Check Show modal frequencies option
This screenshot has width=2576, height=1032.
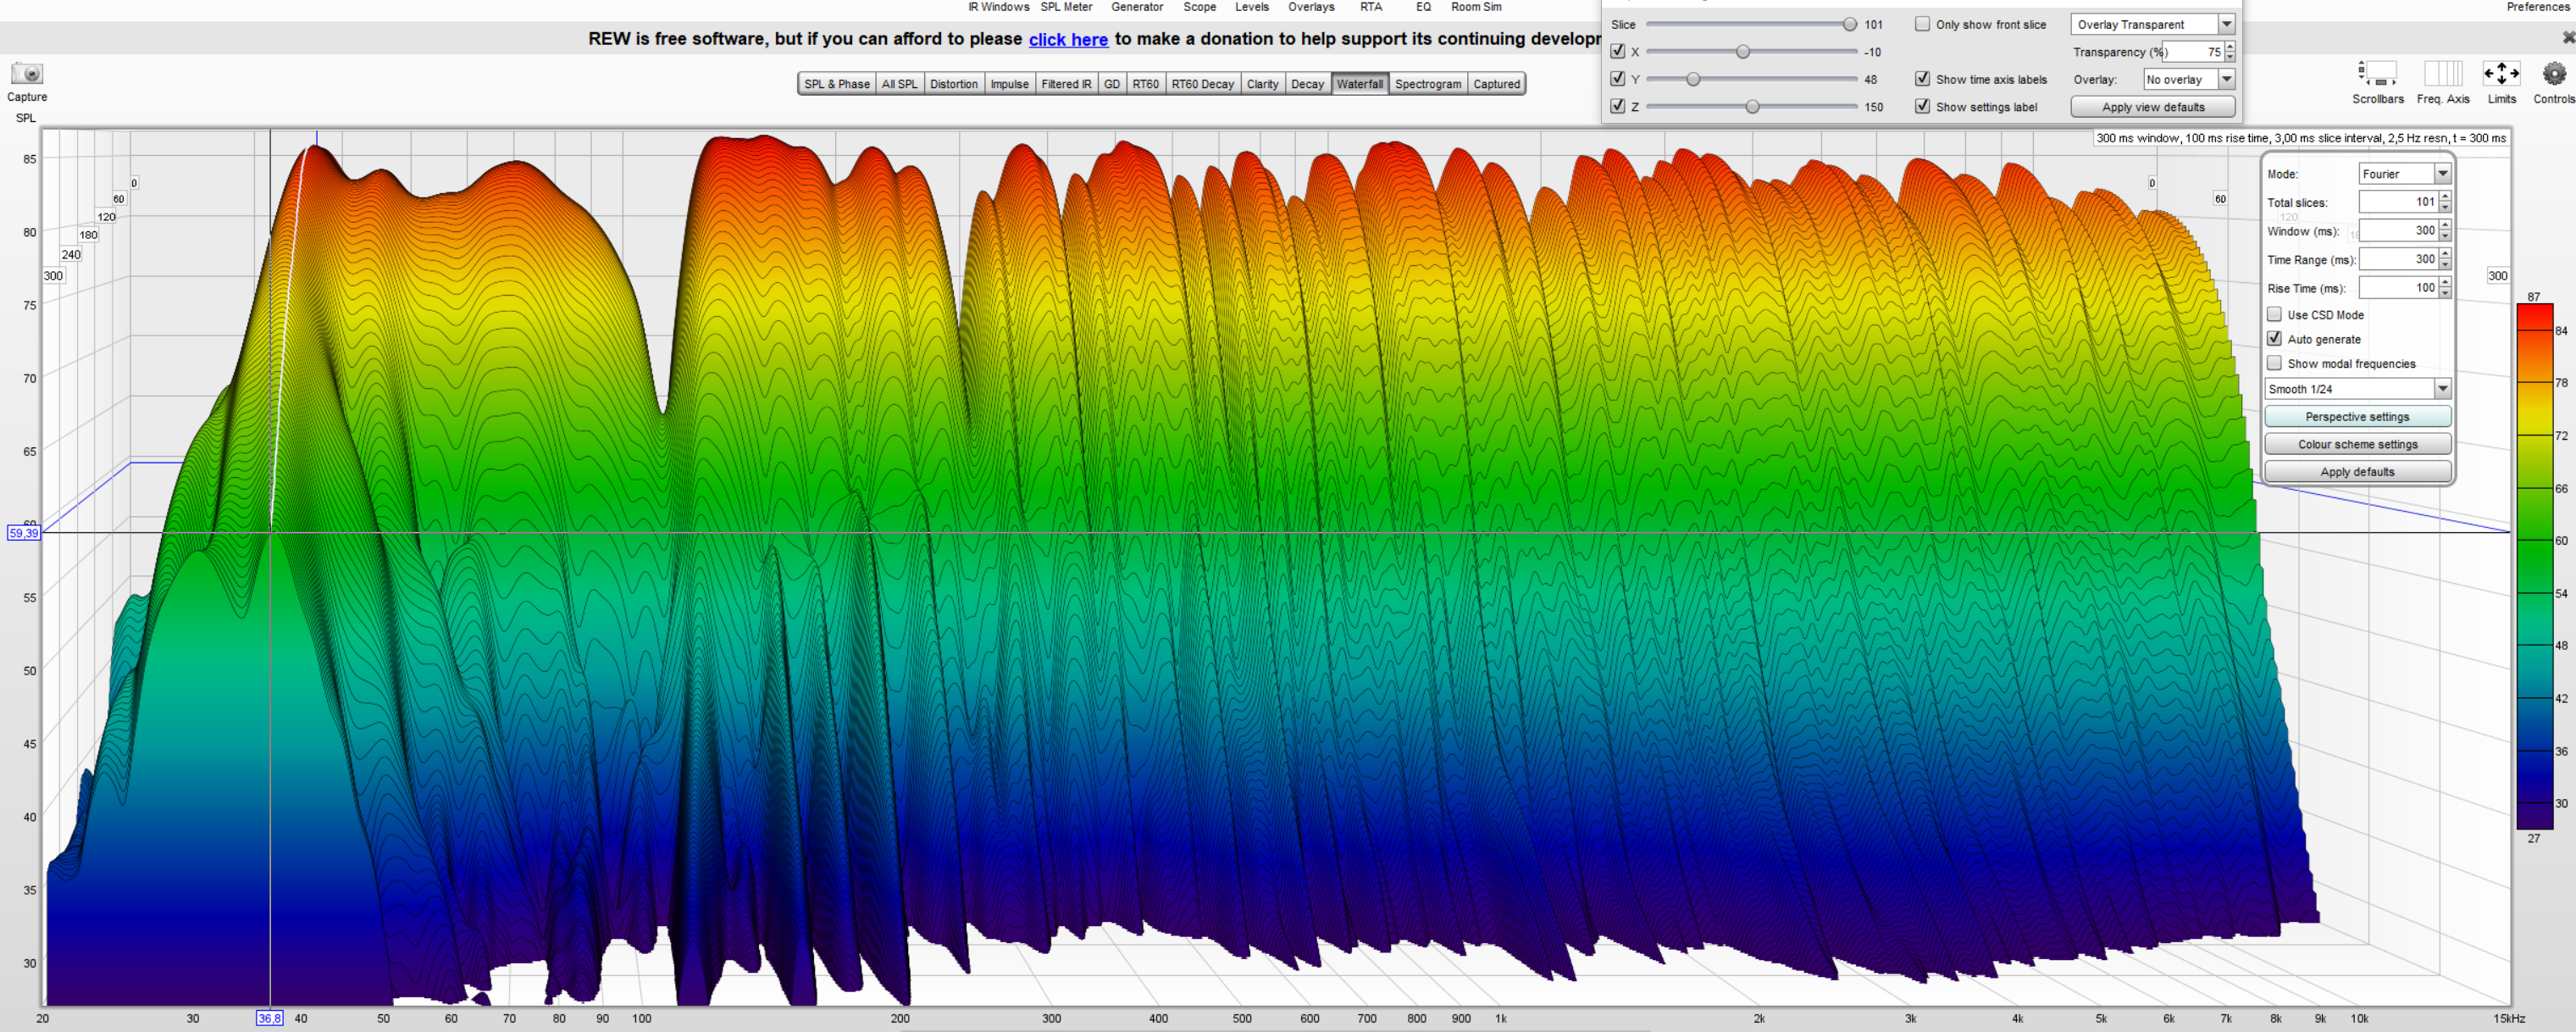[x=2274, y=363]
